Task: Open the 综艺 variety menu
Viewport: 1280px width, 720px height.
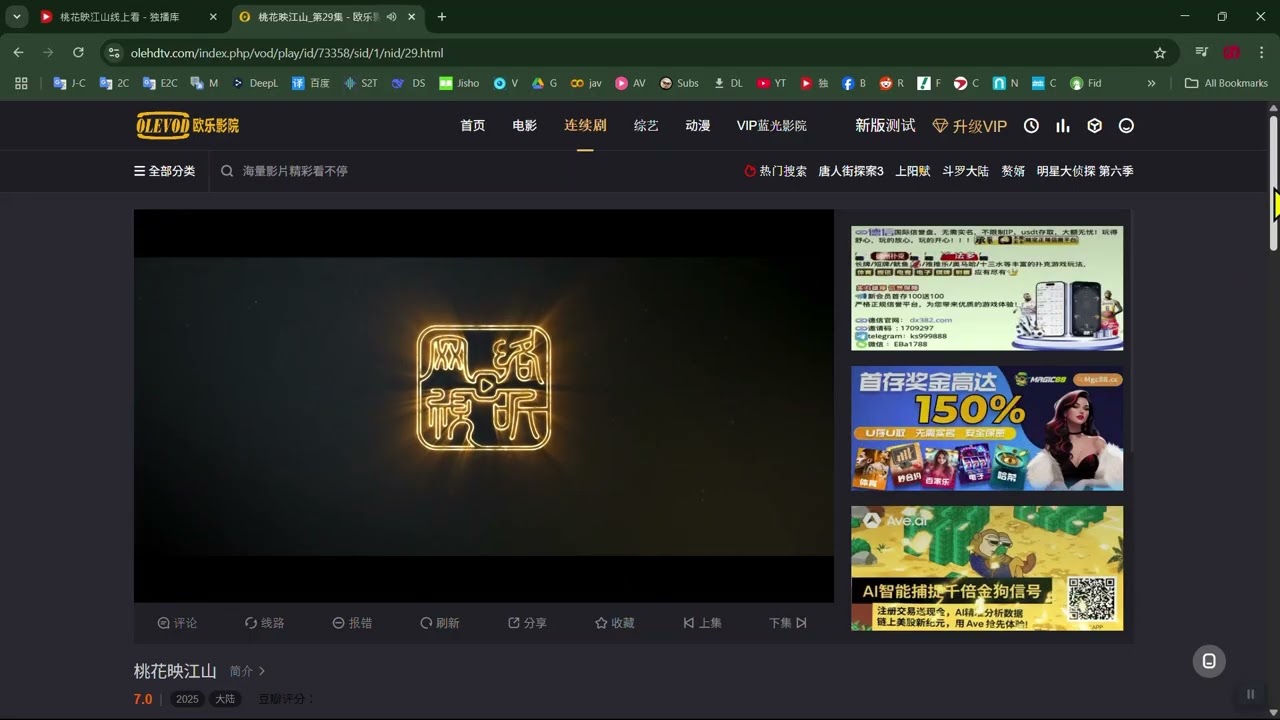Action: click(646, 126)
